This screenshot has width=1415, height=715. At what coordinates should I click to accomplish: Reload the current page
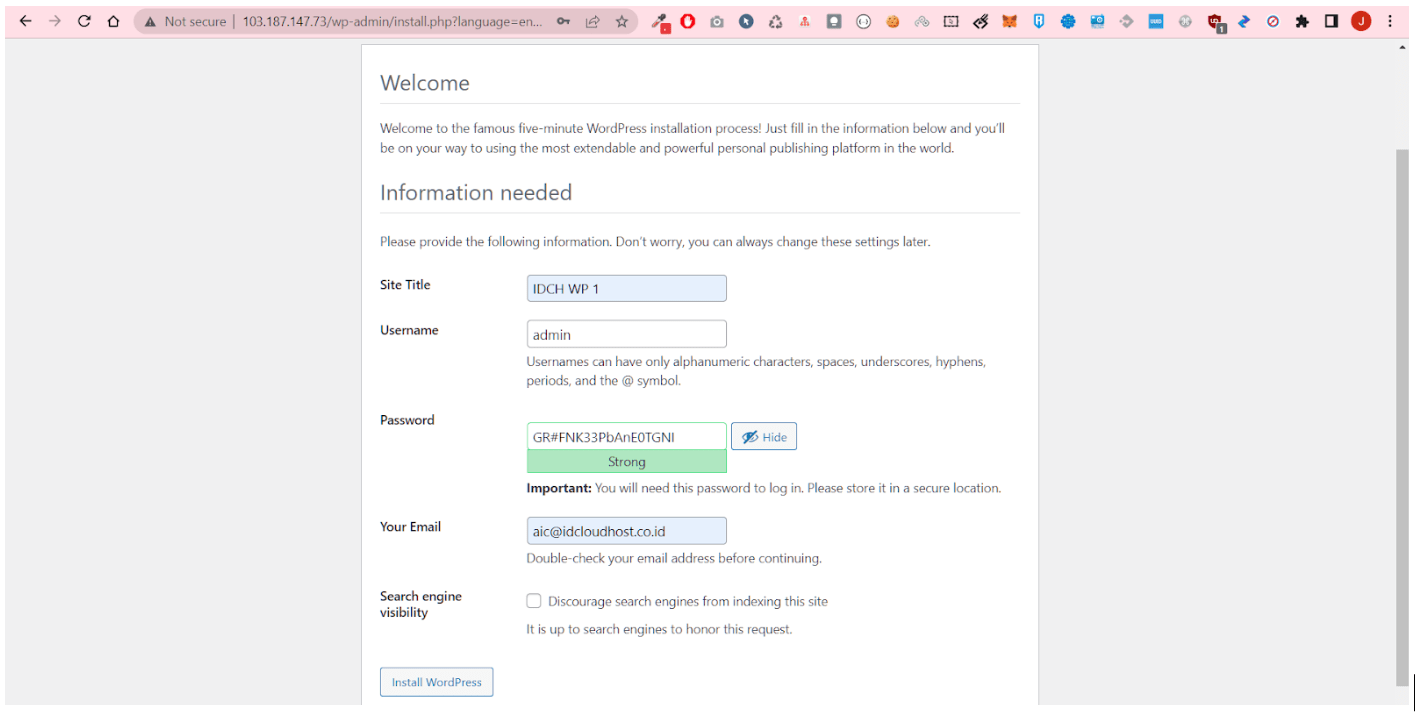click(x=84, y=21)
